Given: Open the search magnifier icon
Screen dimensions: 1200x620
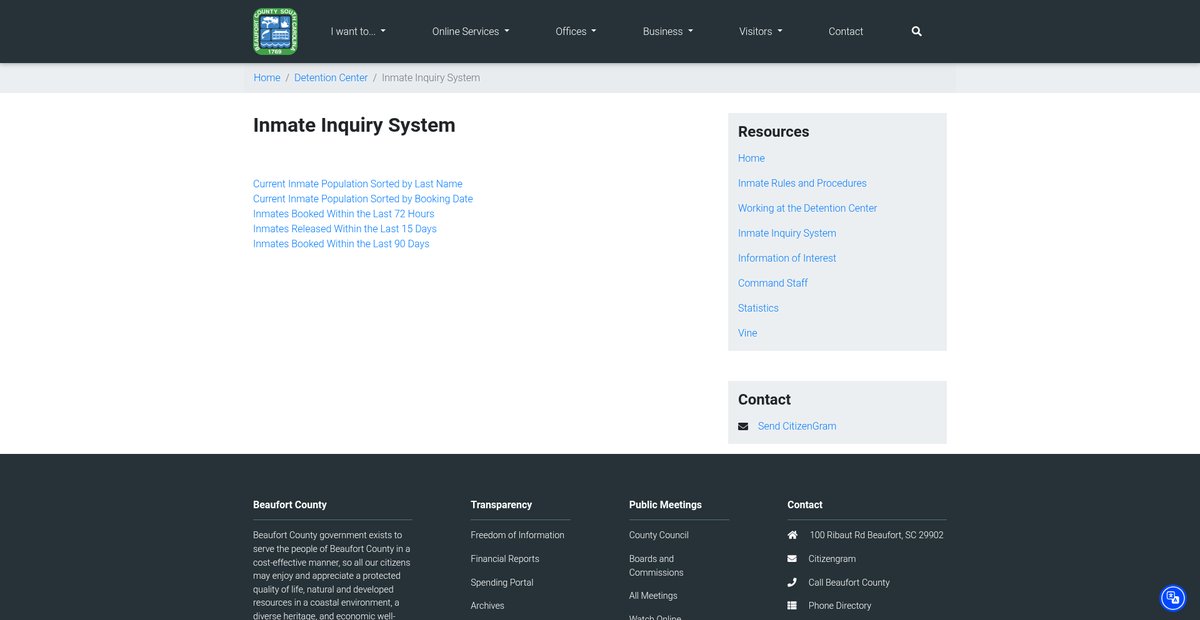Looking at the screenshot, I should (916, 32).
